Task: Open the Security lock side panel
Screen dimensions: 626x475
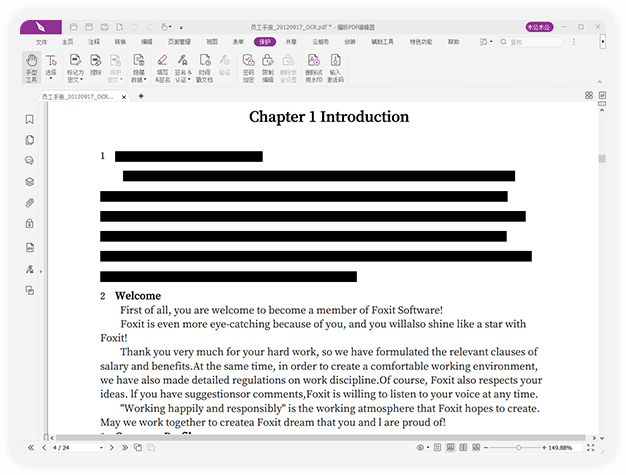Action: click(x=30, y=223)
